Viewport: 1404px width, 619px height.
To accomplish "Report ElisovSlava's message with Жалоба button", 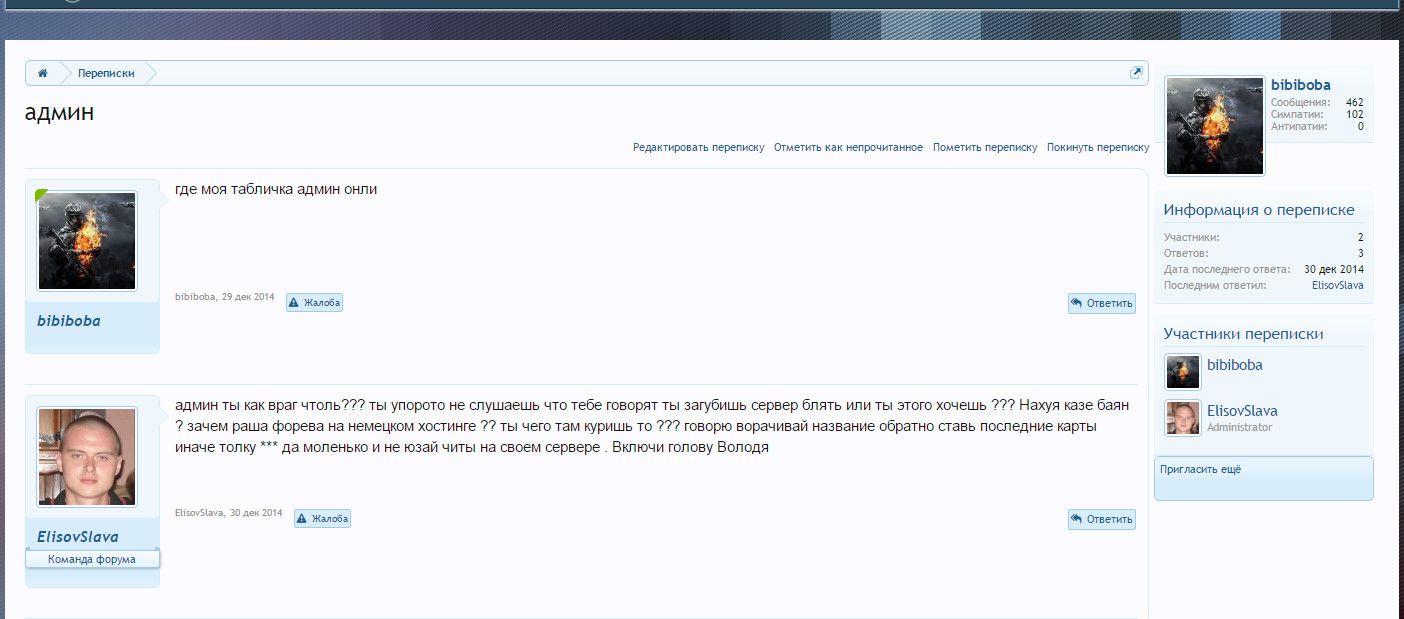I will [x=322, y=518].
